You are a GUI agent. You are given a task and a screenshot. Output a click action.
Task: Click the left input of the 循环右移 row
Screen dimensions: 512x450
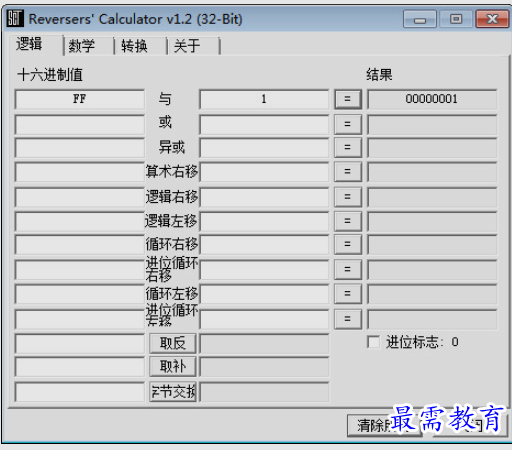click(x=80, y=245)
